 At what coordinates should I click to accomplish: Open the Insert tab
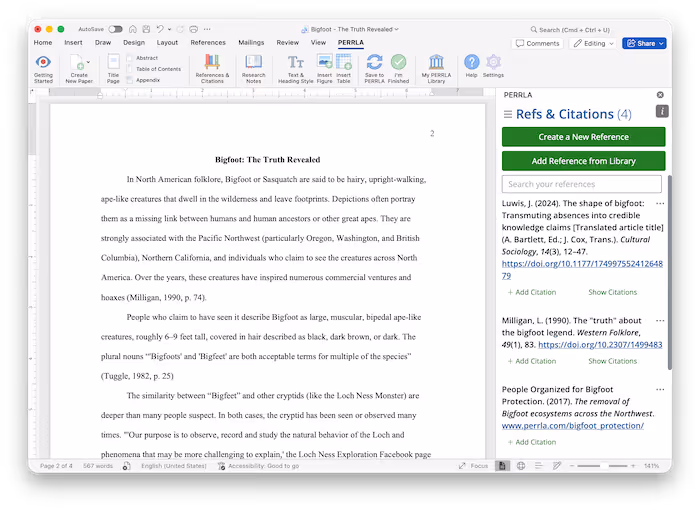(x=73, y=42)
